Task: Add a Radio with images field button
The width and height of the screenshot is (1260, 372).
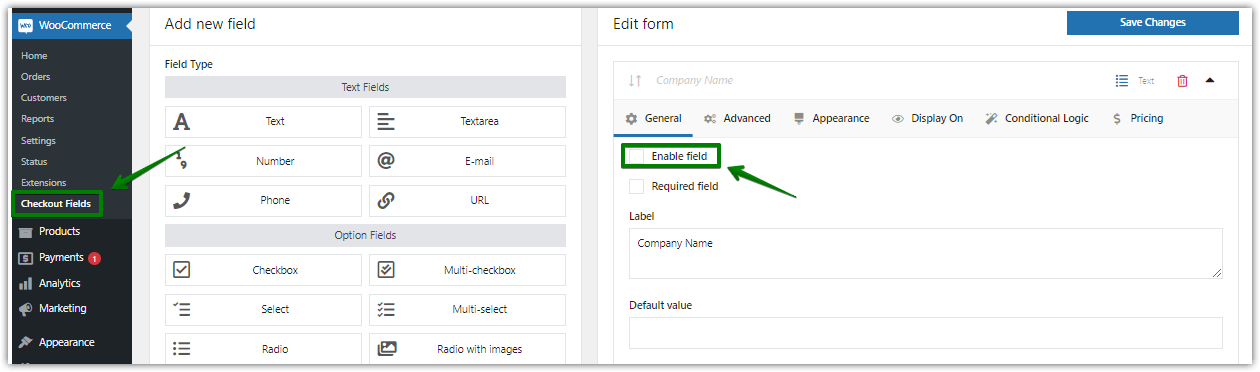Action: [x=467, y=349]
